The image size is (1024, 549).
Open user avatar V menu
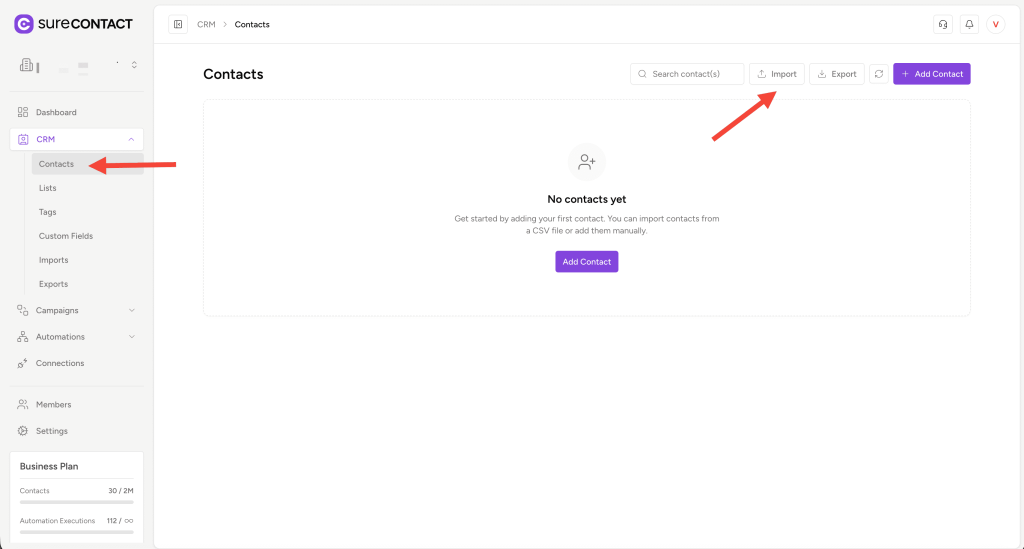coord(995,24)
